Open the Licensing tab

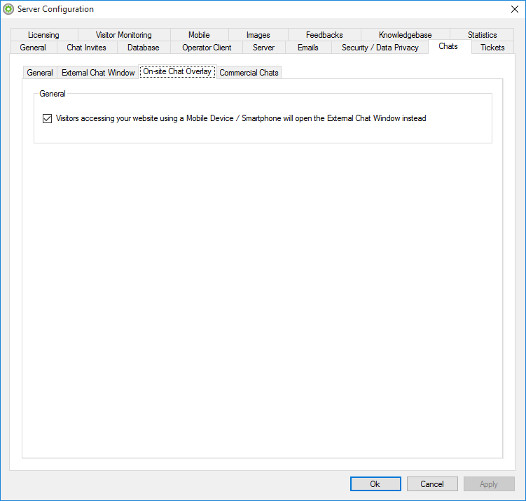click(x=44, y=35)
